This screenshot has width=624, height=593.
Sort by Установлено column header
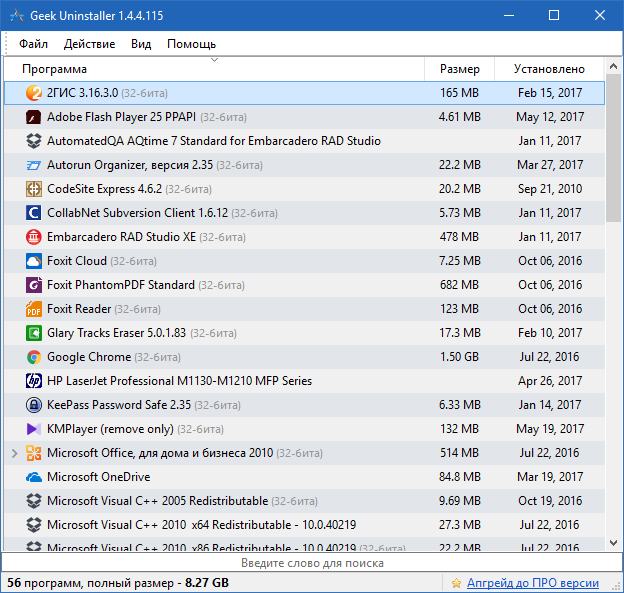click(549, 69)
